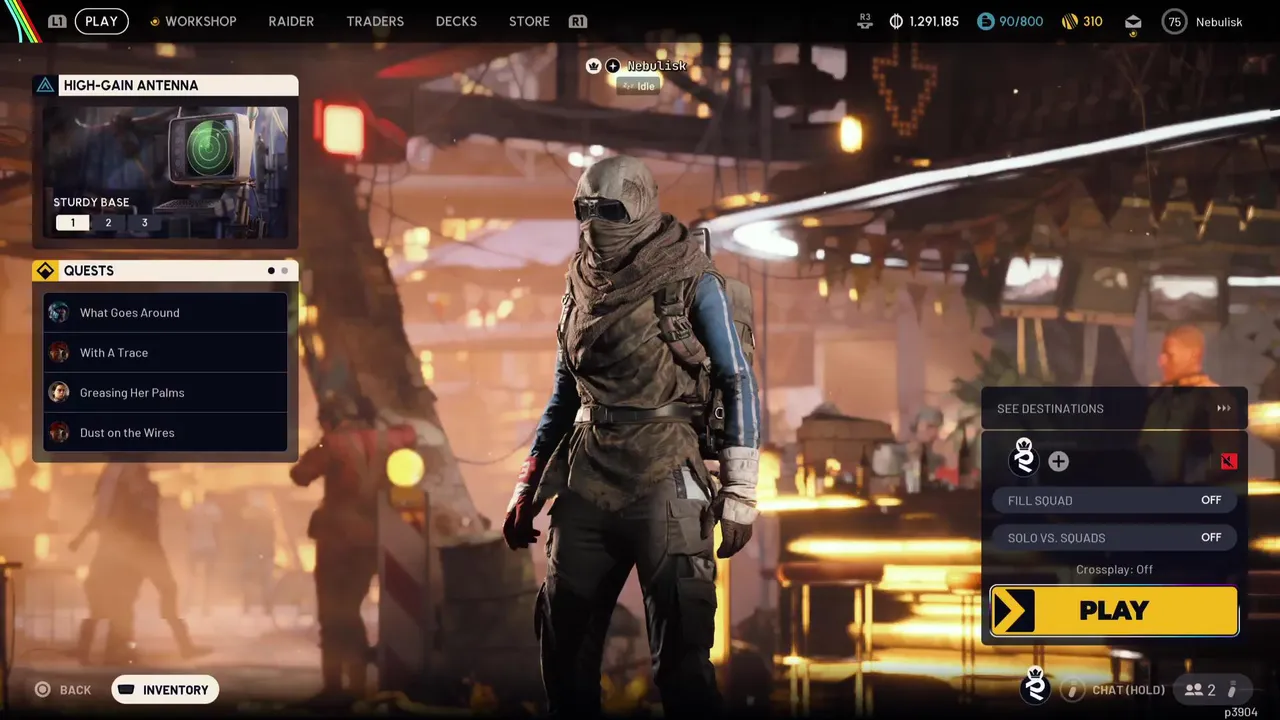
Task: Click the stick icon beside CHAT (HOLD)
Action: (x=1072, y=690)
